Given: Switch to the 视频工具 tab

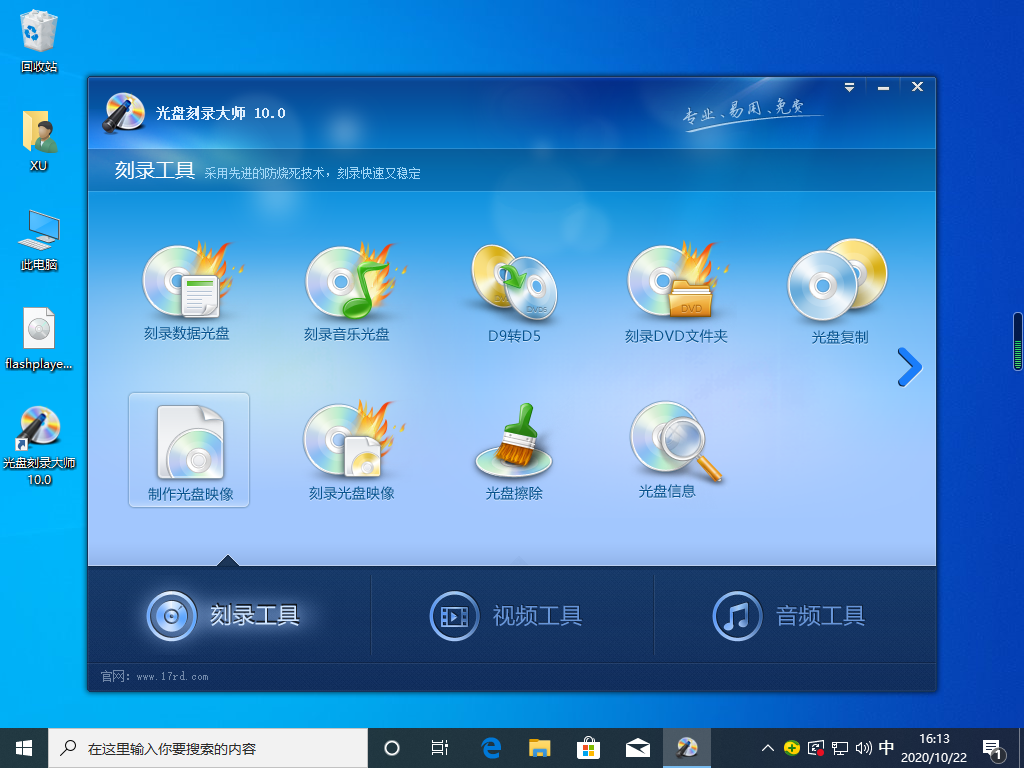Looking at the screenshot, I should tap(513, 616).
